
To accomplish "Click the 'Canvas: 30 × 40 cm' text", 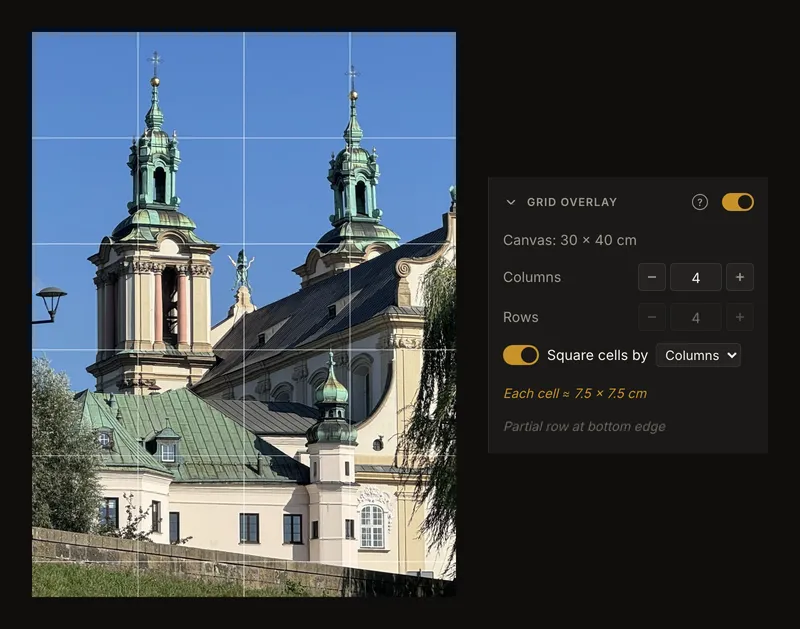I will coord(569,240).
